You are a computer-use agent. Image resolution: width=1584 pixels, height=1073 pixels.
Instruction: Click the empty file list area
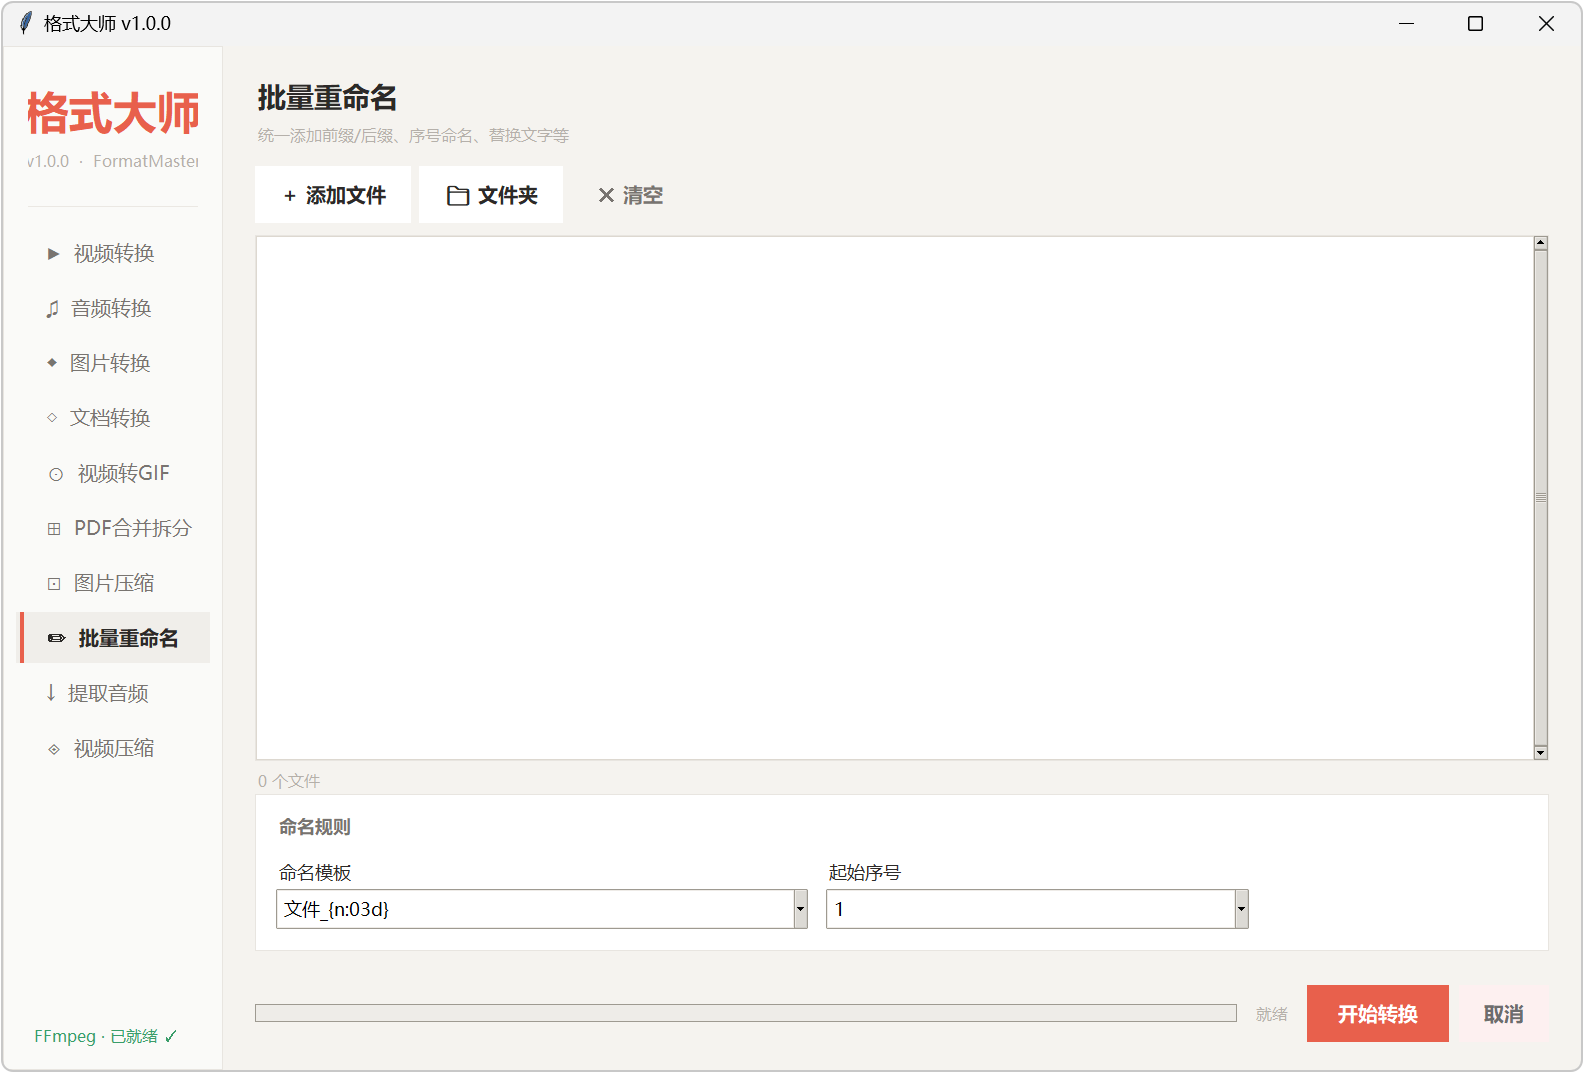895,498
